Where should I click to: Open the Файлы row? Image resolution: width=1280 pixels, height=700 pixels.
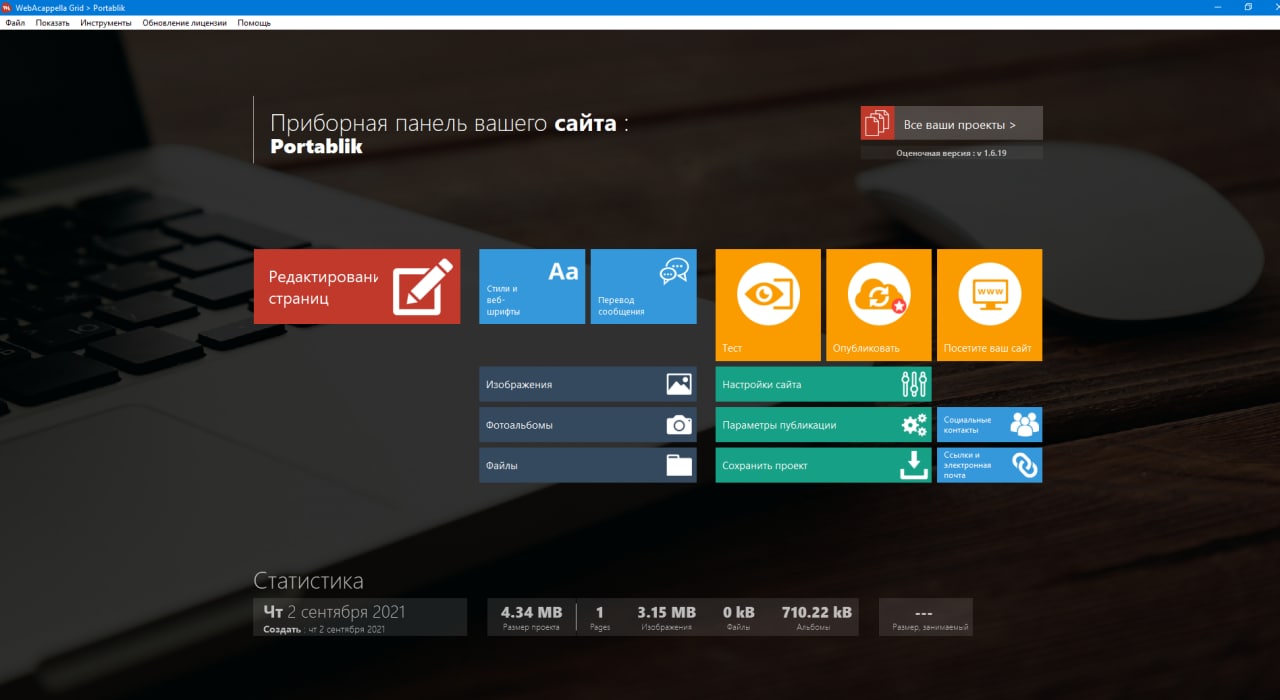[x=588, y=465]
